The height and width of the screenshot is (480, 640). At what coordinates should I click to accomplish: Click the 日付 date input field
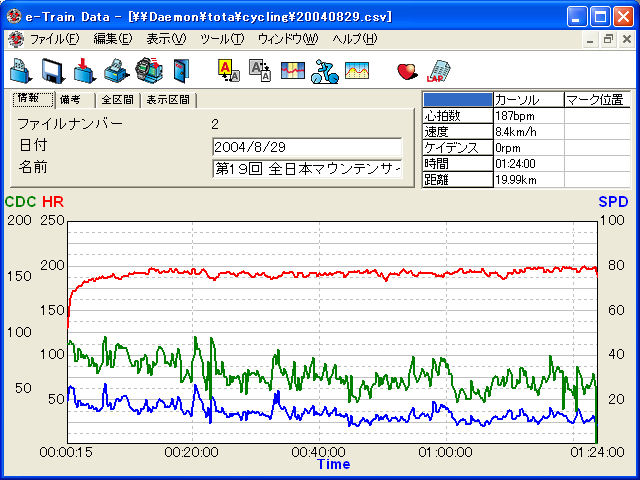point(306,147)
